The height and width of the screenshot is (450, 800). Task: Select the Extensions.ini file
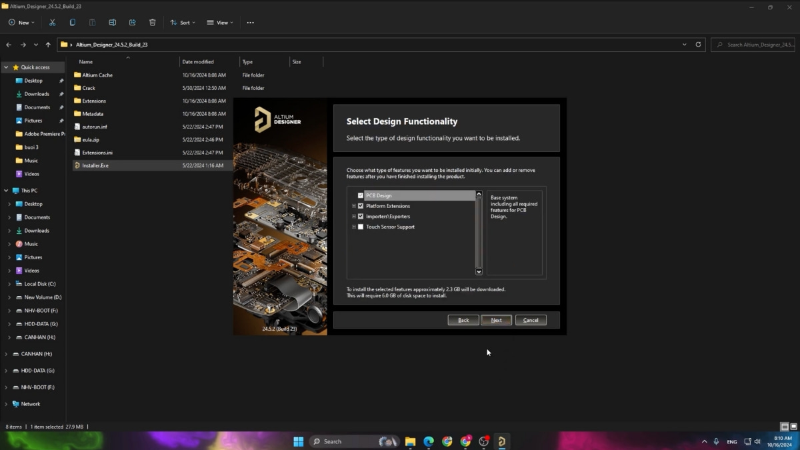pos(97,153)
